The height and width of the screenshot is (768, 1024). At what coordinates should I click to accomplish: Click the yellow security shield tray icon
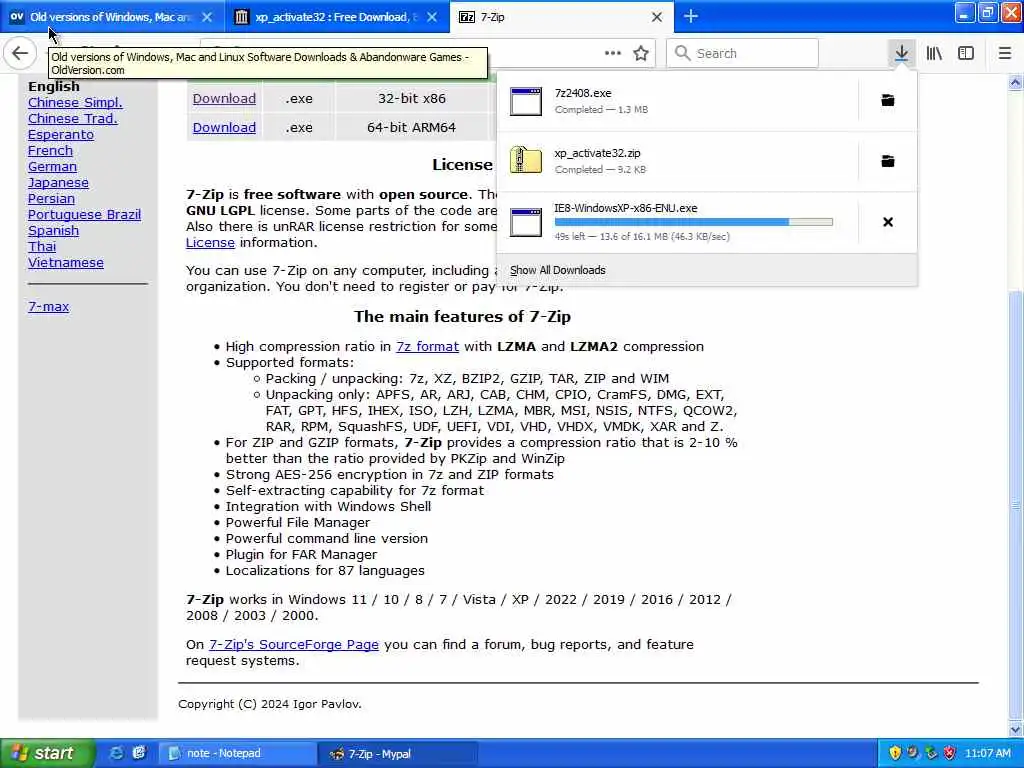[895, 753]
